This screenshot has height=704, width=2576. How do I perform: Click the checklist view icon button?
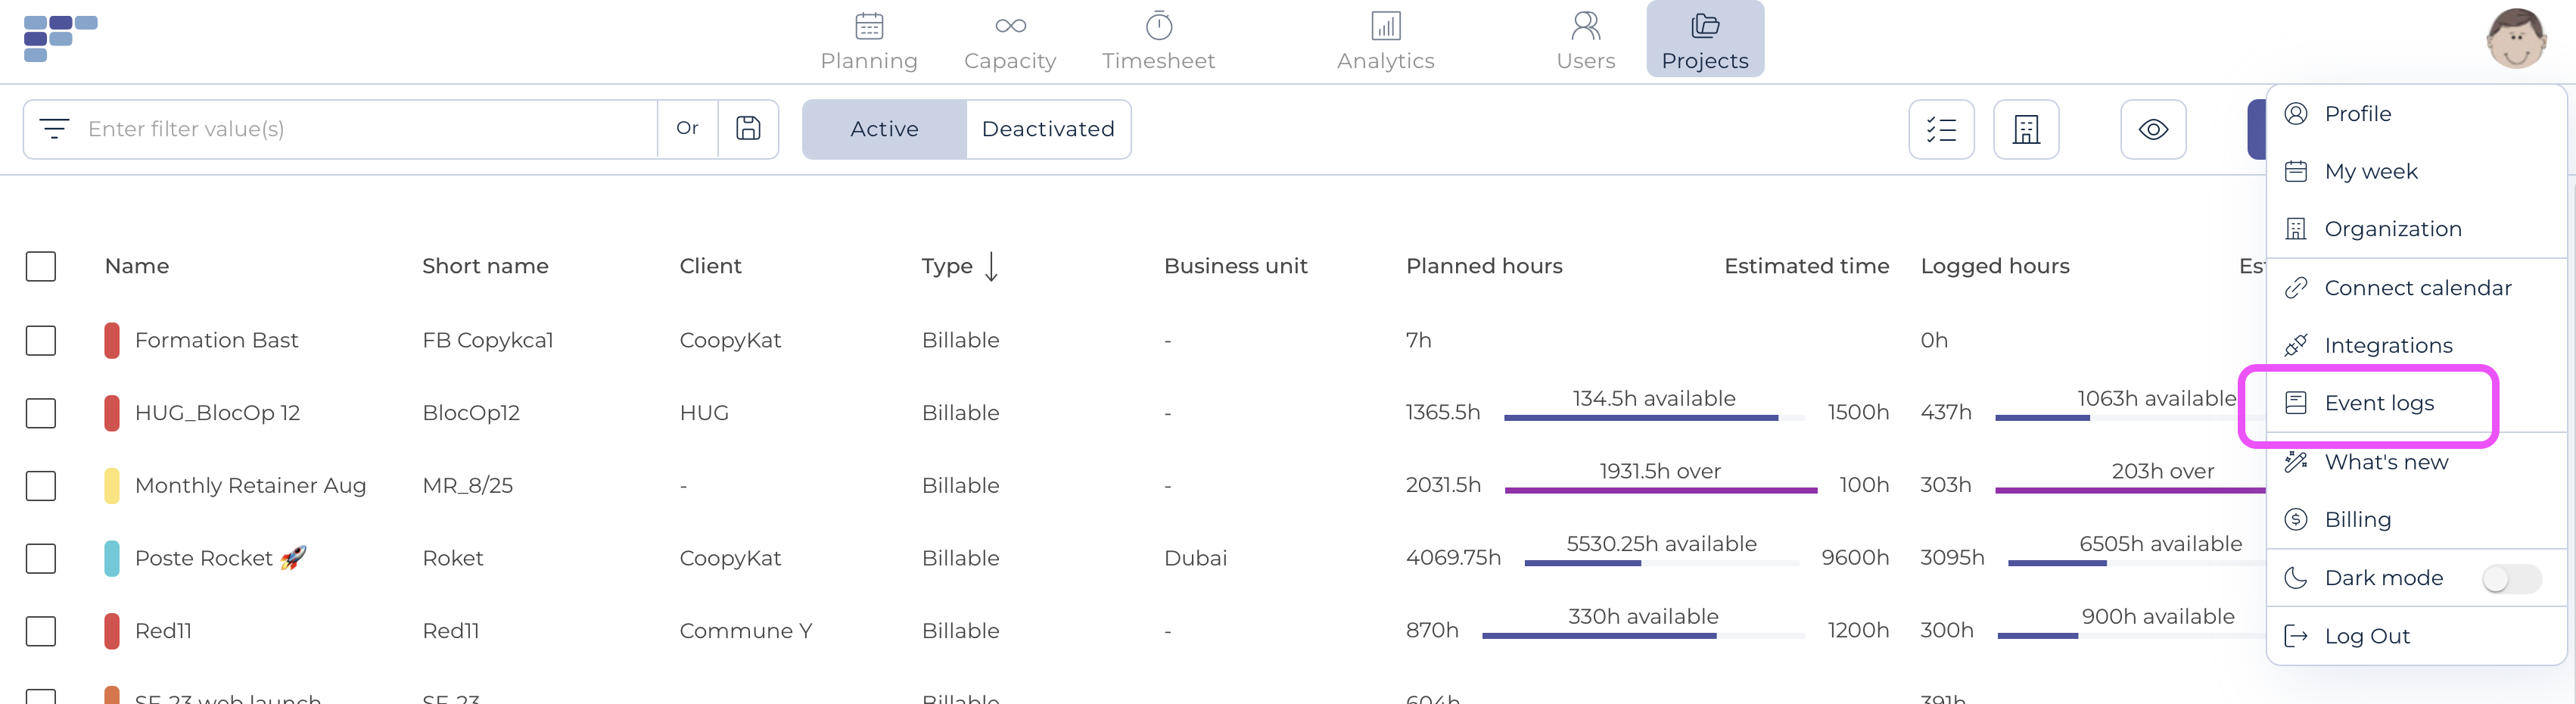[1940, 129]
